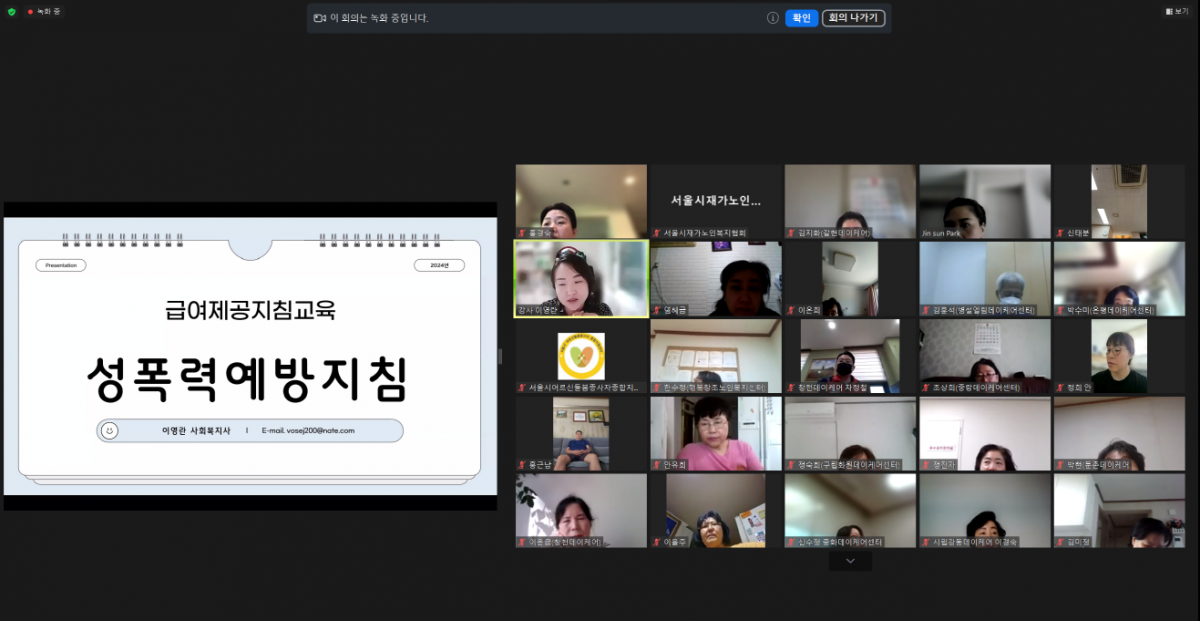
Task: Click the info icon in the recording banner
Action: click(772, 18)
